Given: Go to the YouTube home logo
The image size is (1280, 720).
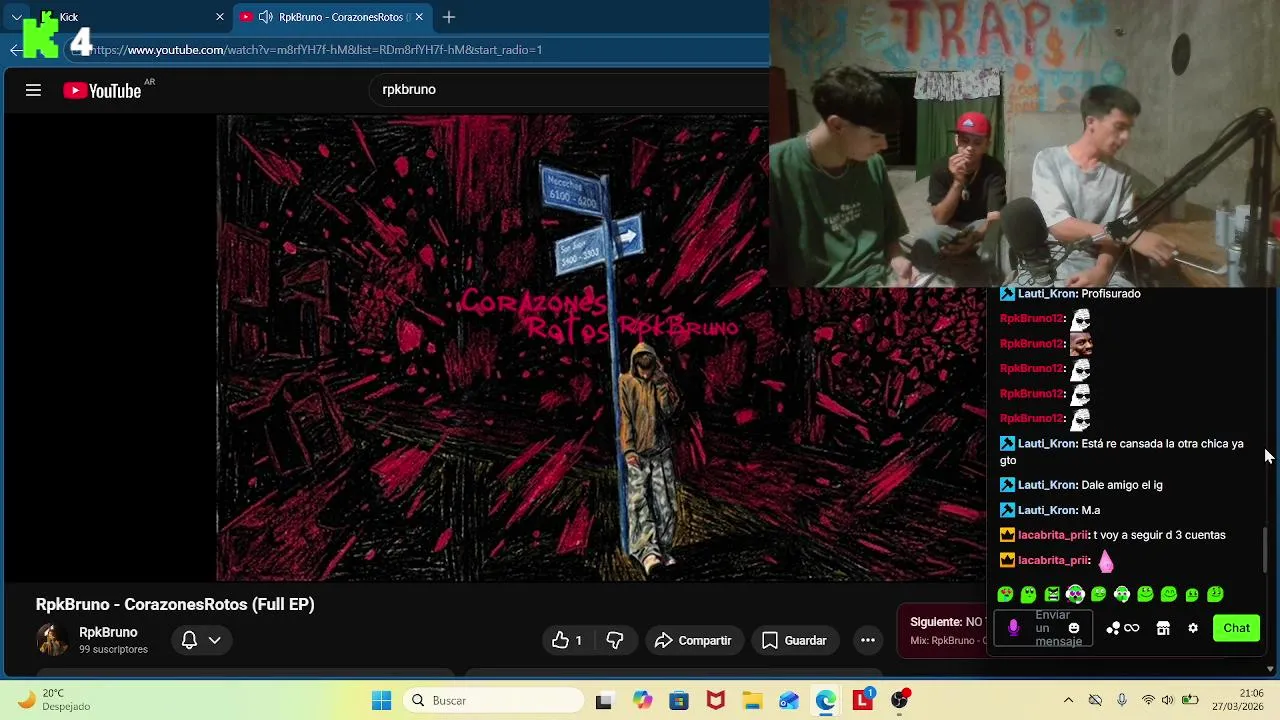Looking at the screenshot, I should point(102,90).
